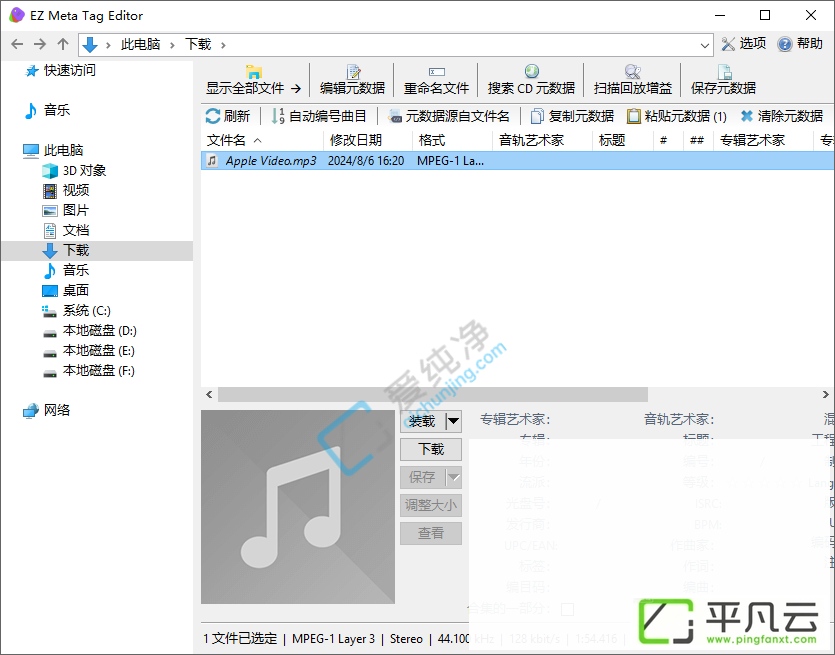Click the 调整大小 resize button

pyautogui.click(x=431, y=505)
